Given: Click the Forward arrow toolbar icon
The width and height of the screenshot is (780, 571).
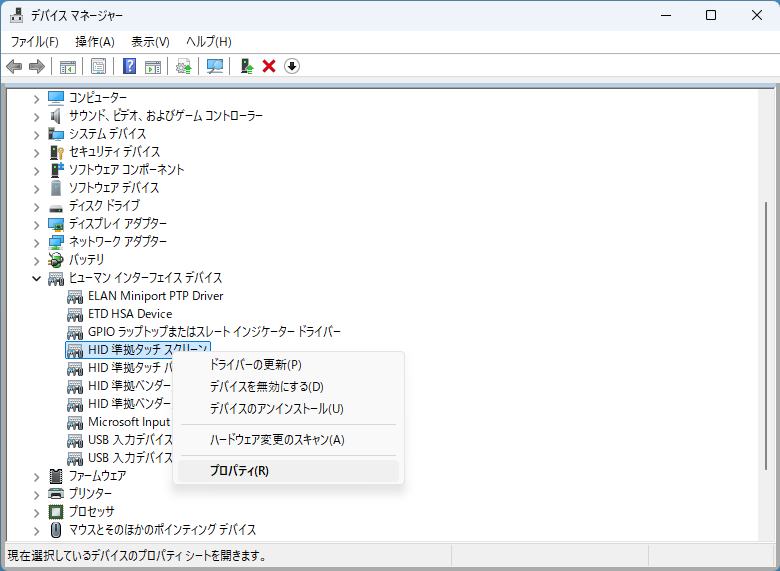Looking at the screenshot, I should click(37, 66).
